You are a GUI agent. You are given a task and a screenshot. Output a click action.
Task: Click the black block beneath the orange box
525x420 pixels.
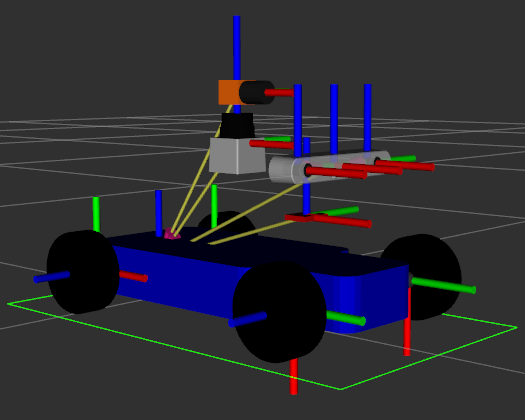pos(237,126)
